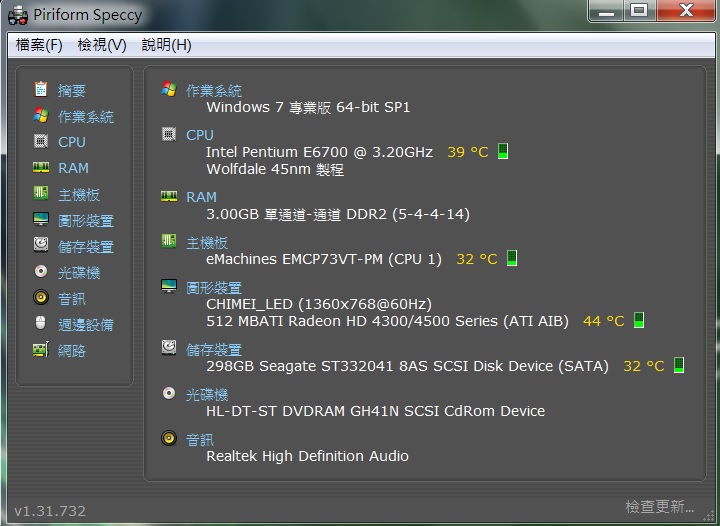Screen dimensions: 720x526
Task: Open the 檢視(V) menu
Action: pos(102,45)
